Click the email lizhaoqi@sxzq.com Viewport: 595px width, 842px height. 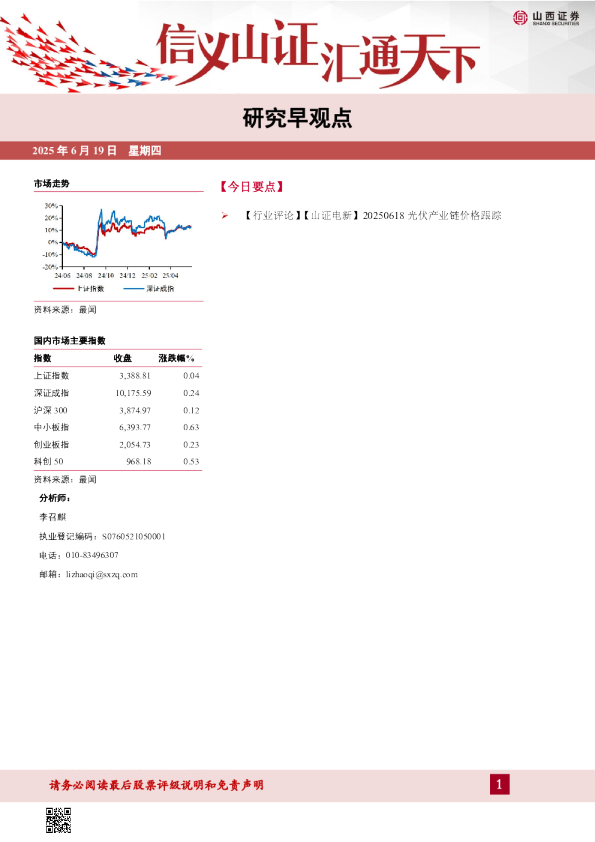[x=102, y=575]
